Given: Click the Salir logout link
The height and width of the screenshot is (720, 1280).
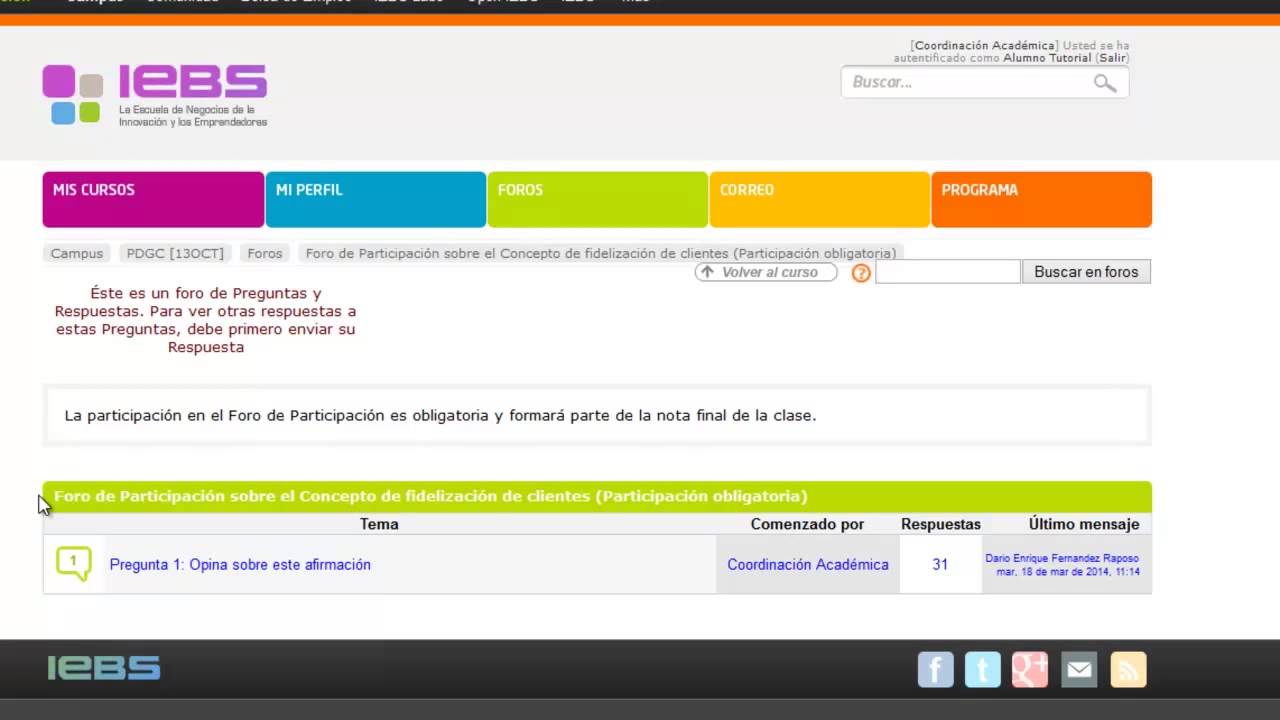Looking at the screenshot, I should [x=1112, y=58].
